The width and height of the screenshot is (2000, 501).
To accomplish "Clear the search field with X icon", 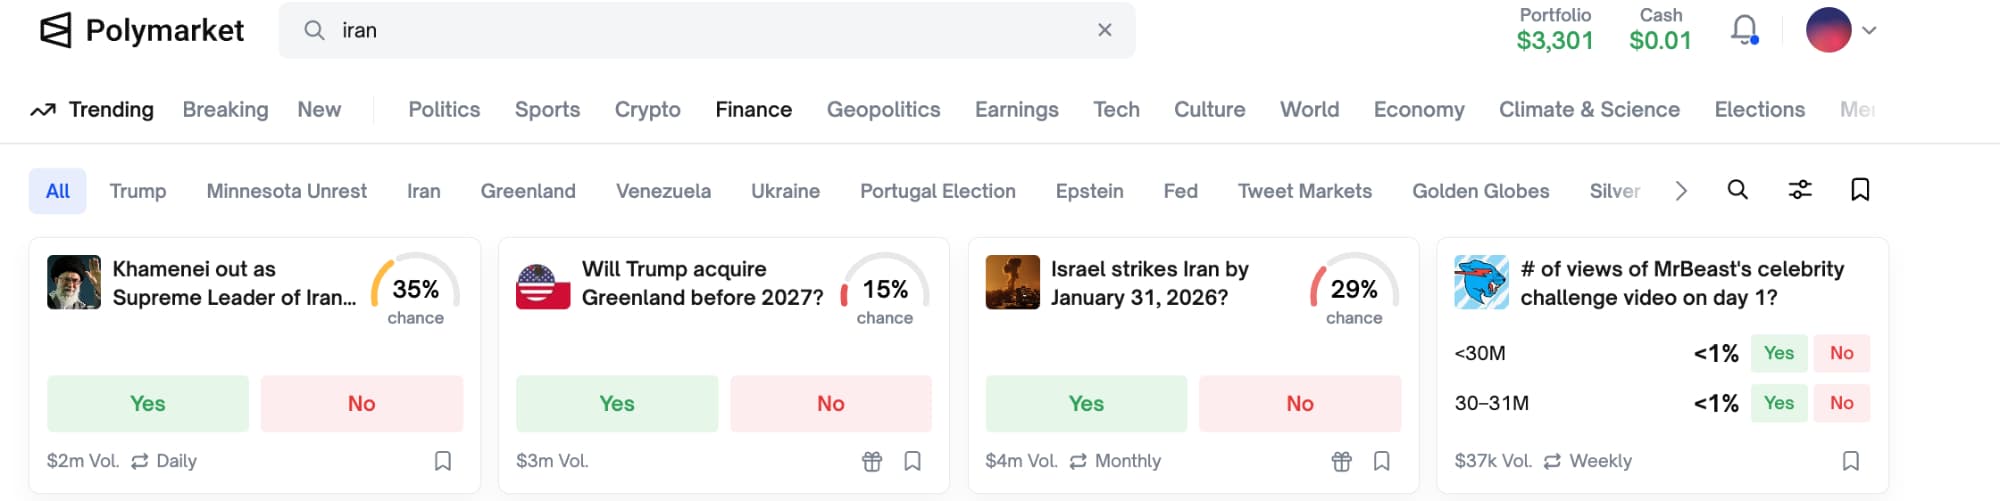I will (1104, 30).
